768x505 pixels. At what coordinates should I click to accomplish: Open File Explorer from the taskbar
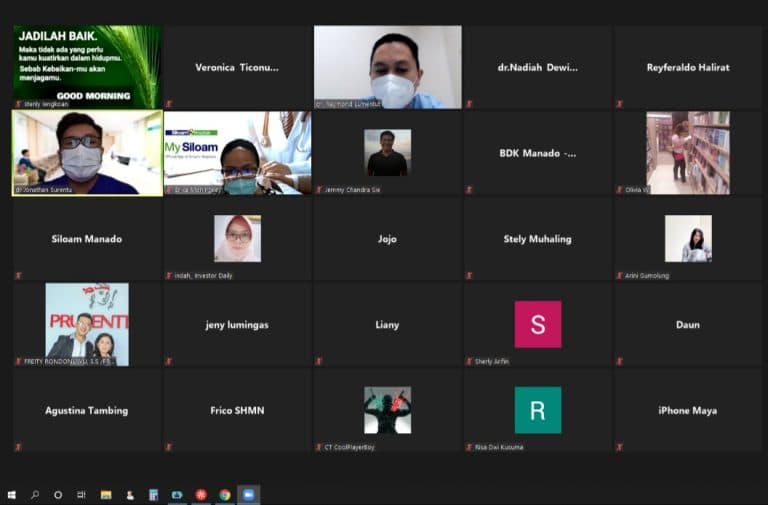106,495
